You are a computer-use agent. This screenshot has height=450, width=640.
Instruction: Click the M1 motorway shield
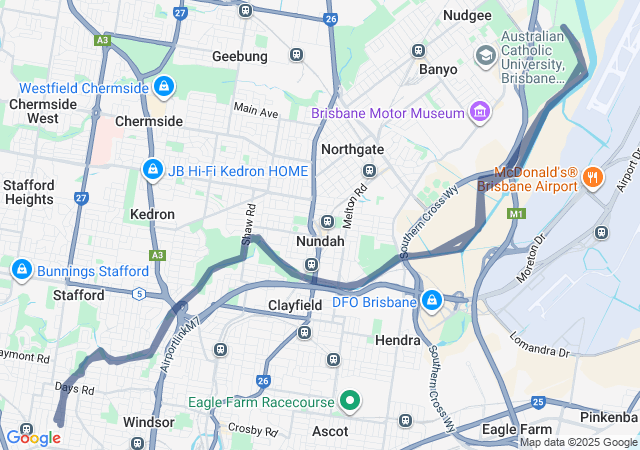516,214
